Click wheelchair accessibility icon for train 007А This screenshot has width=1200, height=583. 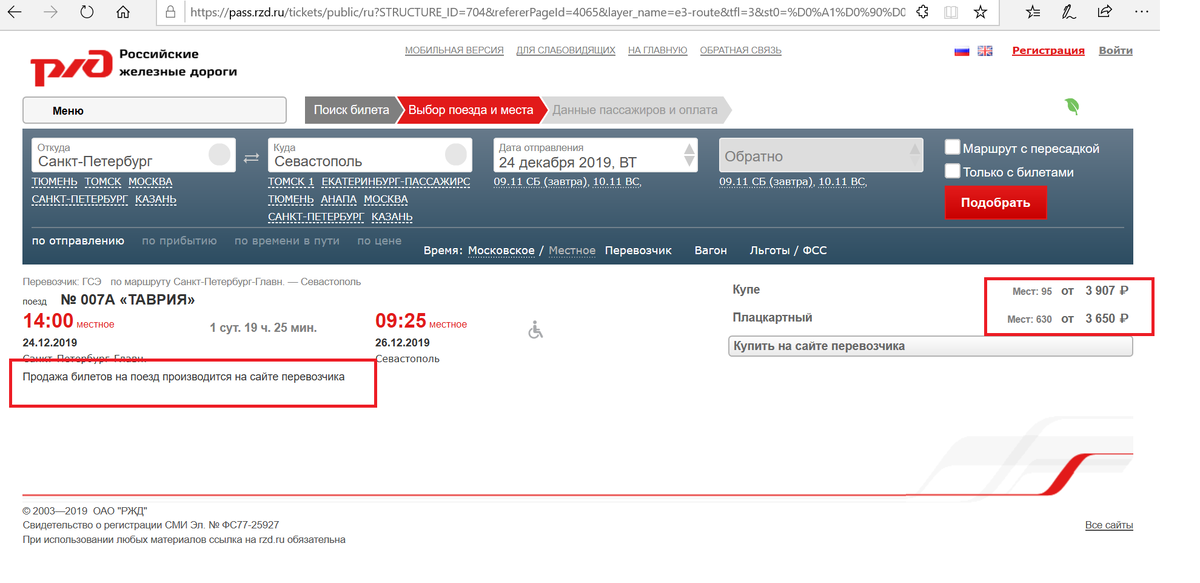(535, 329)
